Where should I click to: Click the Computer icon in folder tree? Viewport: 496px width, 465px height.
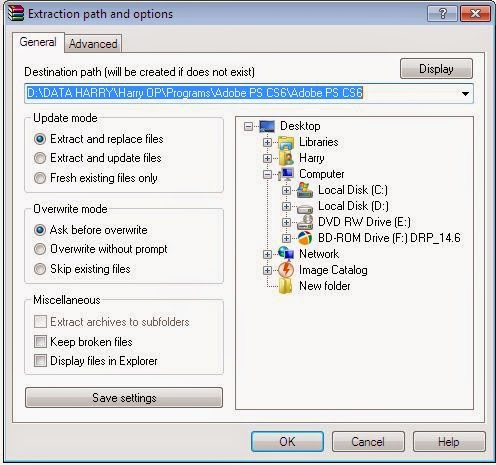click(x=286, y=174)
